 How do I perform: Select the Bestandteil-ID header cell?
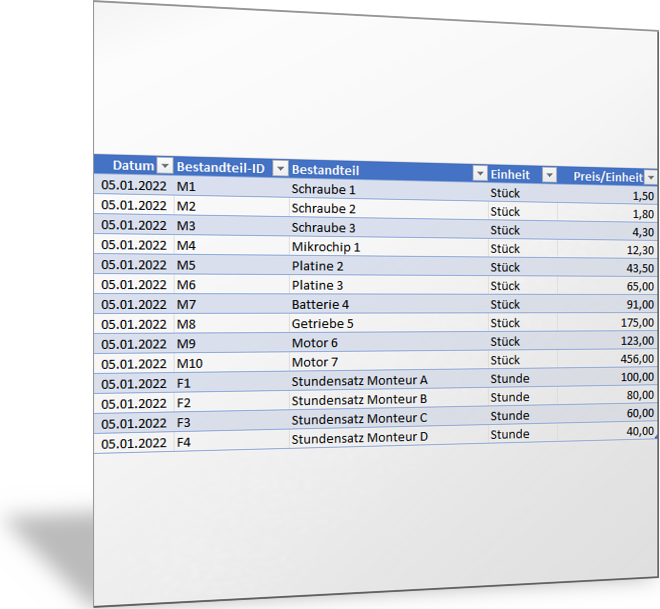point(232,168)
